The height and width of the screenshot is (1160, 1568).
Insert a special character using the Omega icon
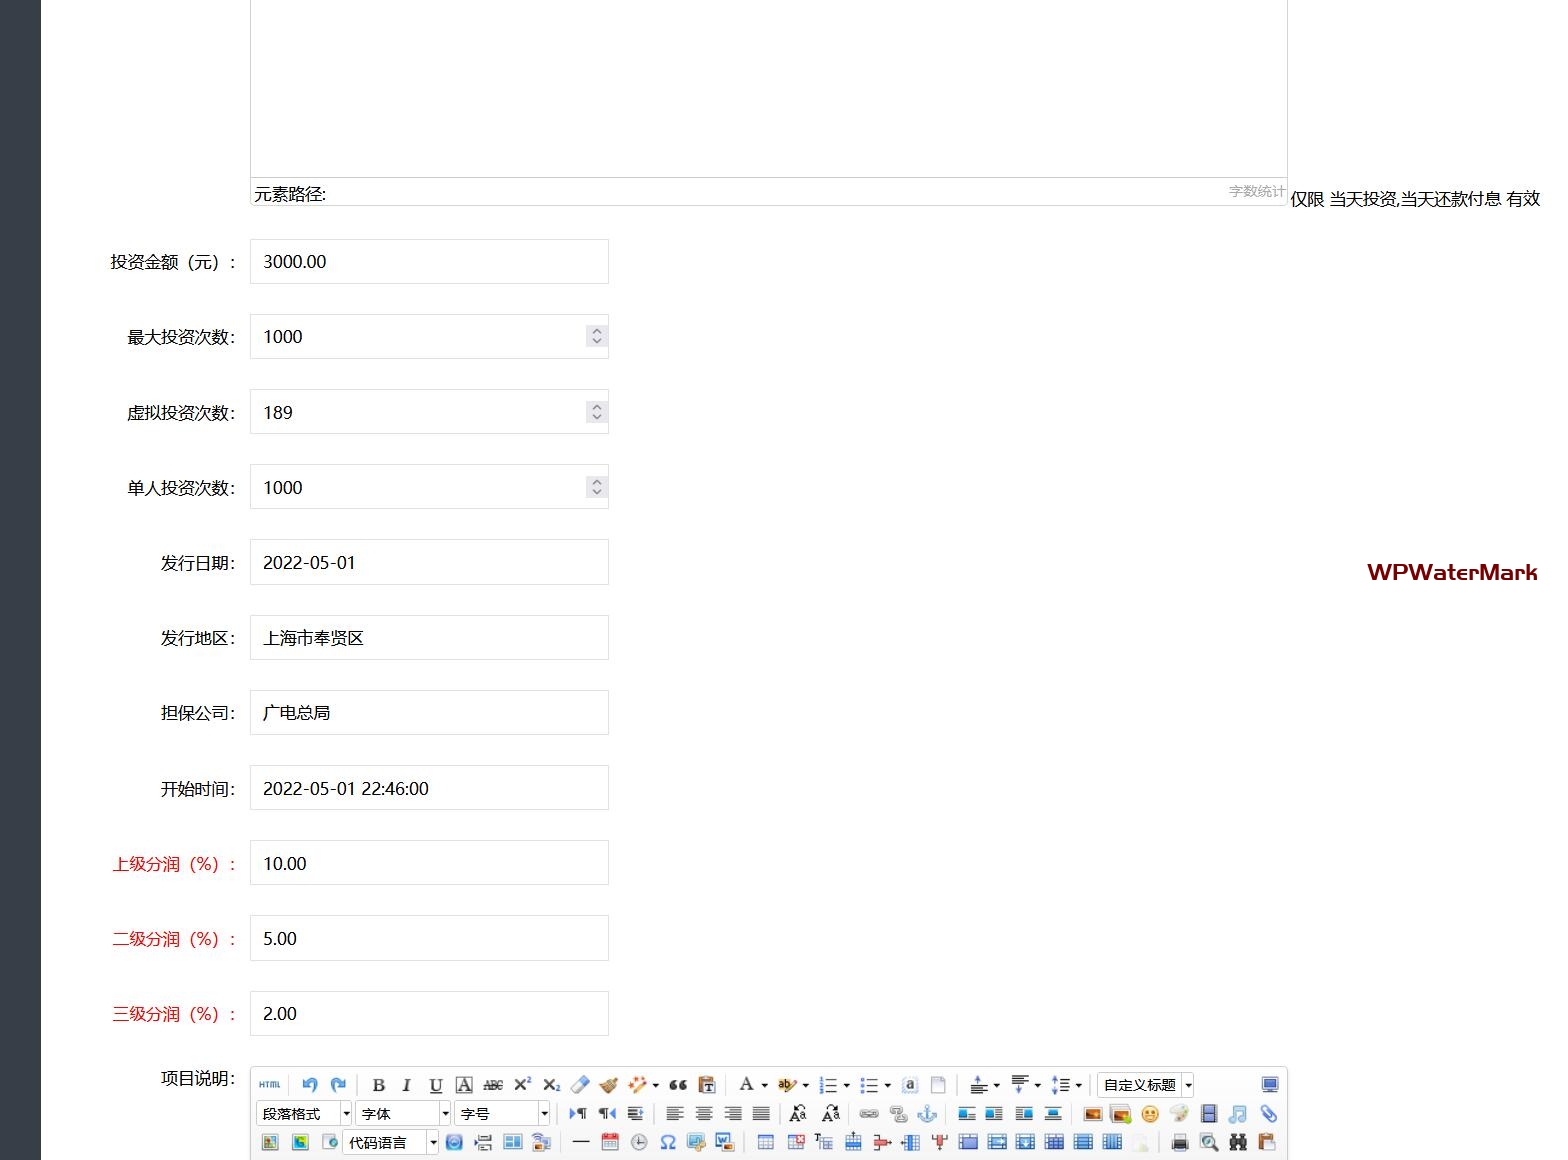click(x=668, y=1142)
